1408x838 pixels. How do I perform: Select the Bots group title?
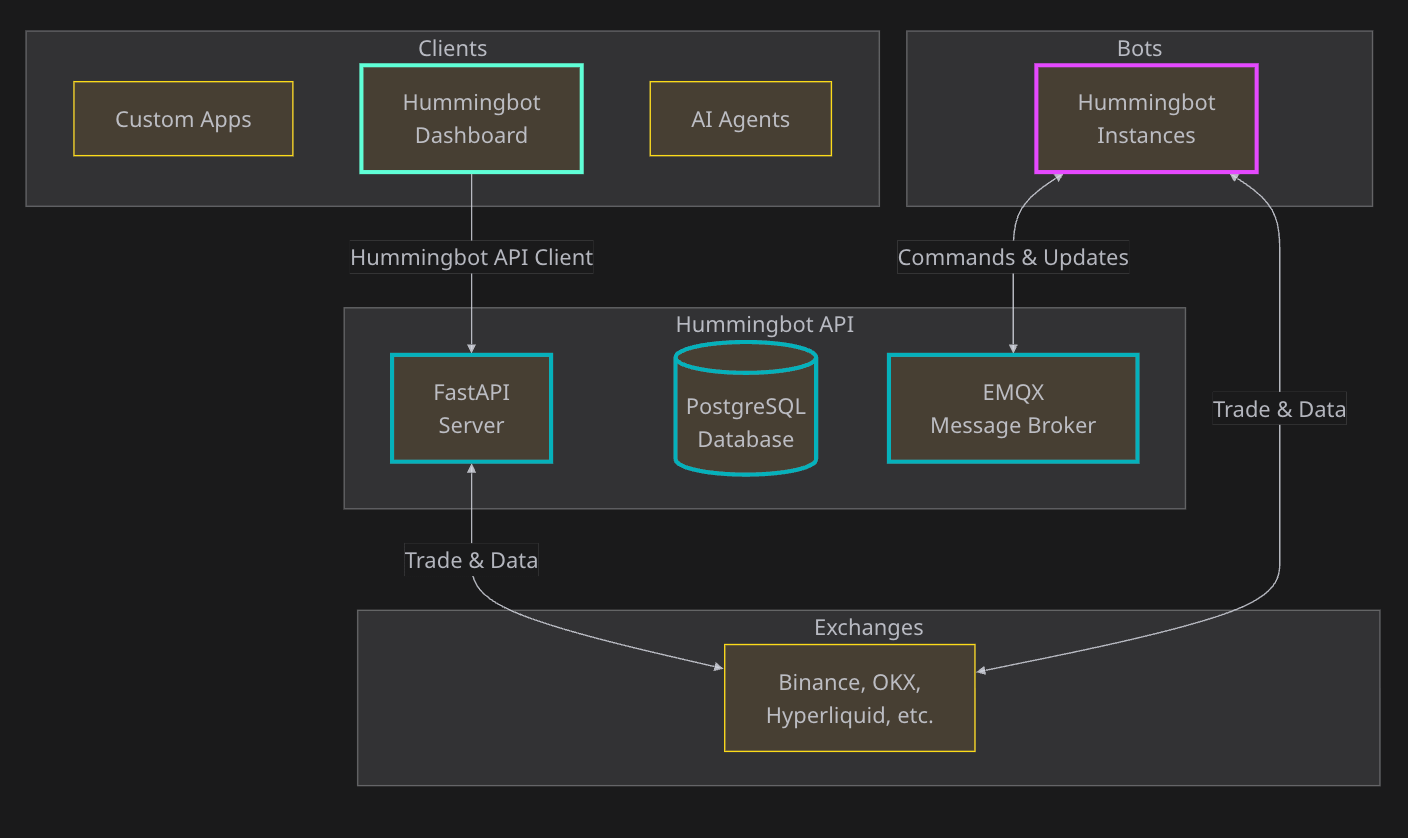[x=1139, y=48]
